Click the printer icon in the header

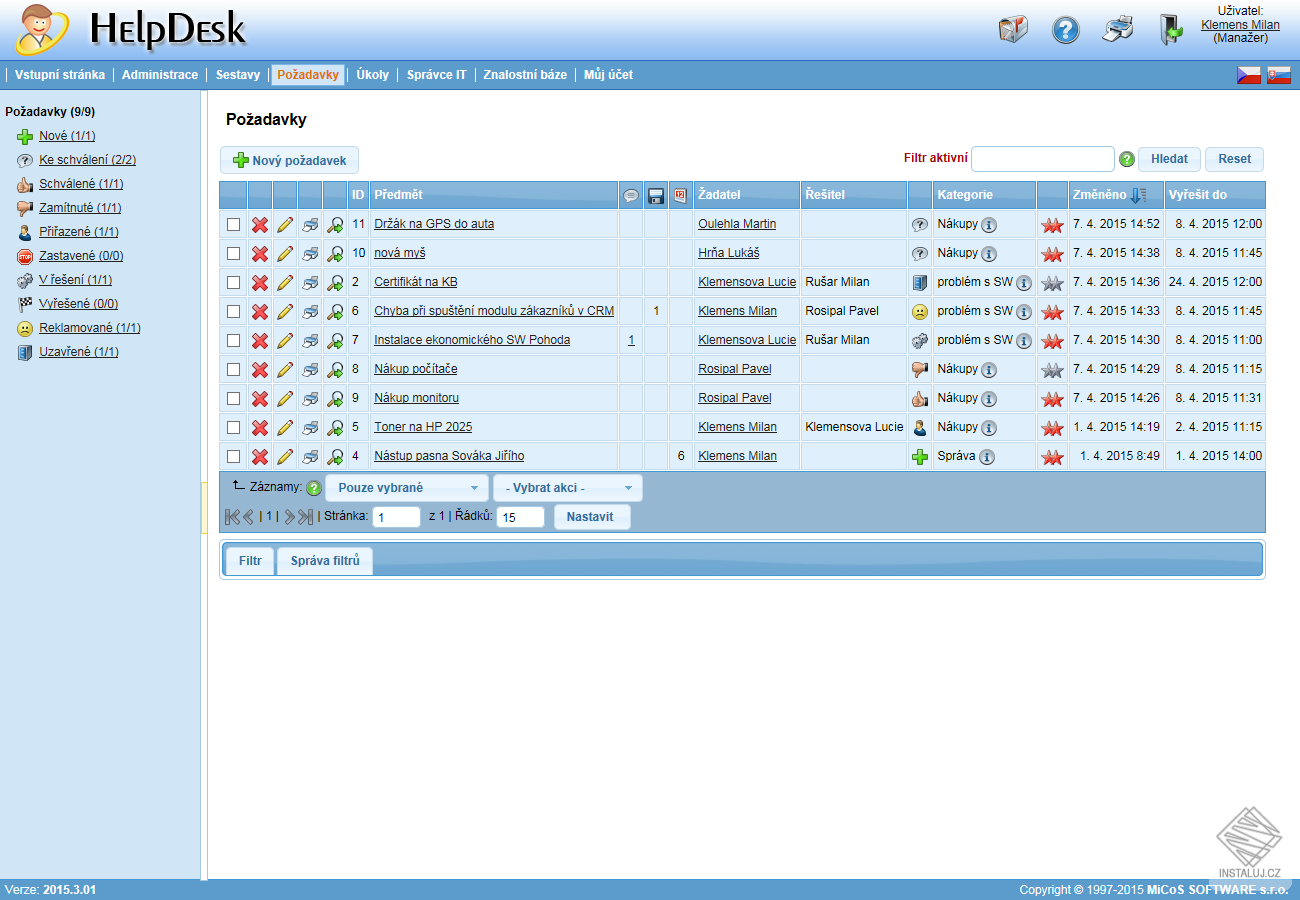click(1118, 30)
